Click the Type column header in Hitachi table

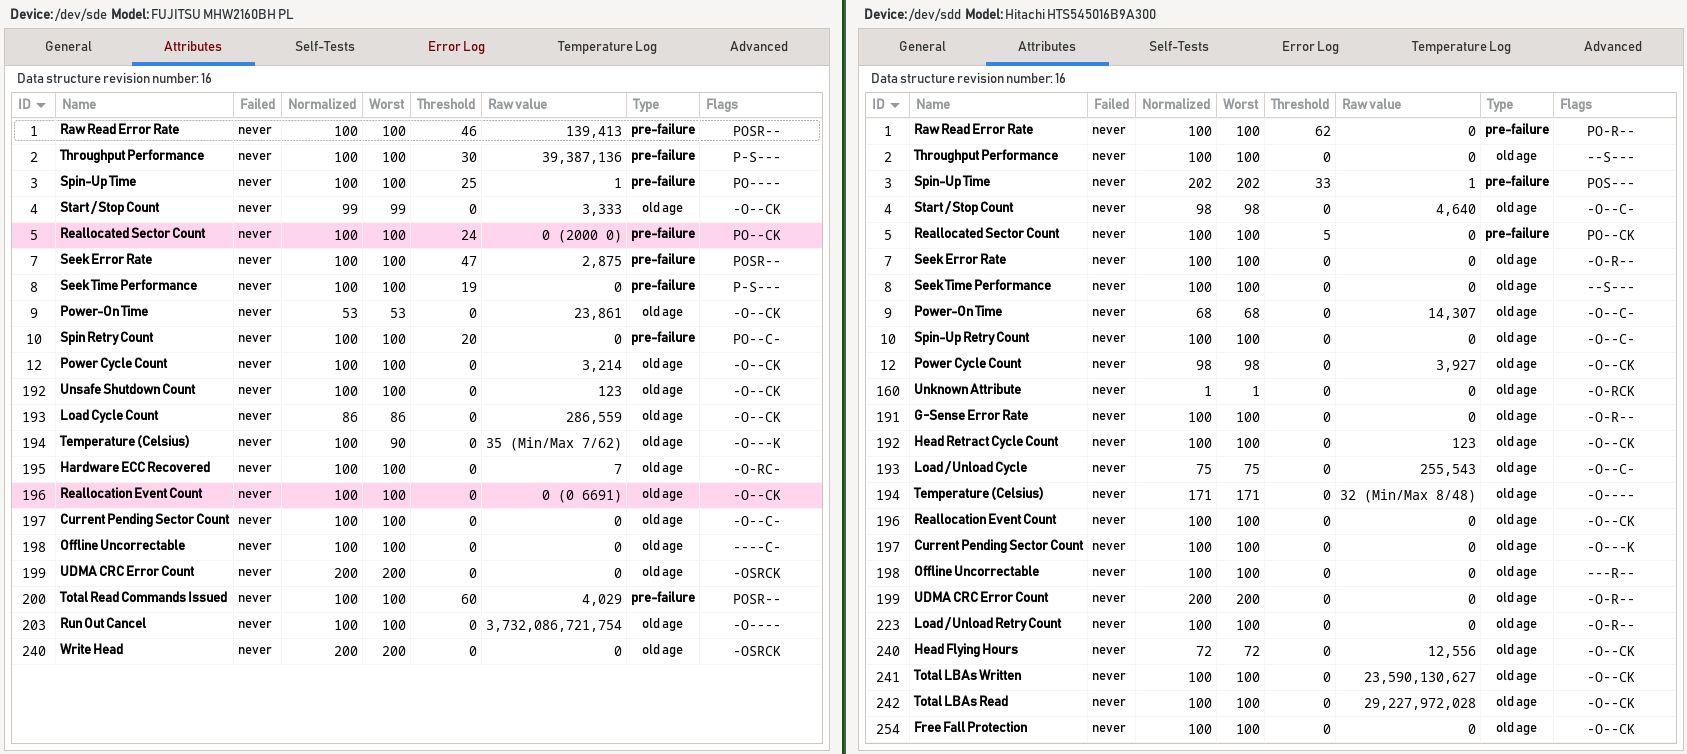(1517, 104)
